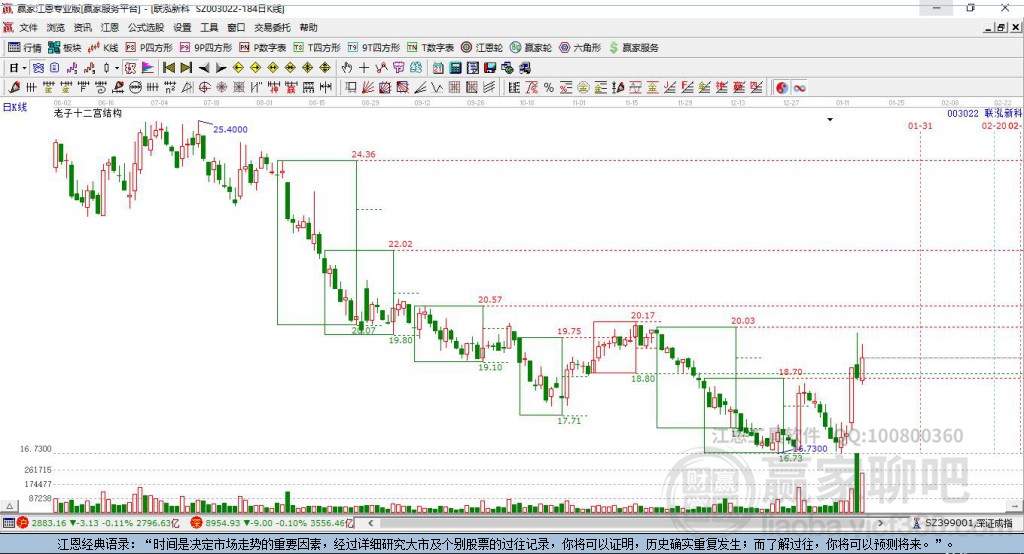Open the P数字表 tool
Viewport: 1024px width, 554px height.
pyautogui.click(x=263, y=48)
